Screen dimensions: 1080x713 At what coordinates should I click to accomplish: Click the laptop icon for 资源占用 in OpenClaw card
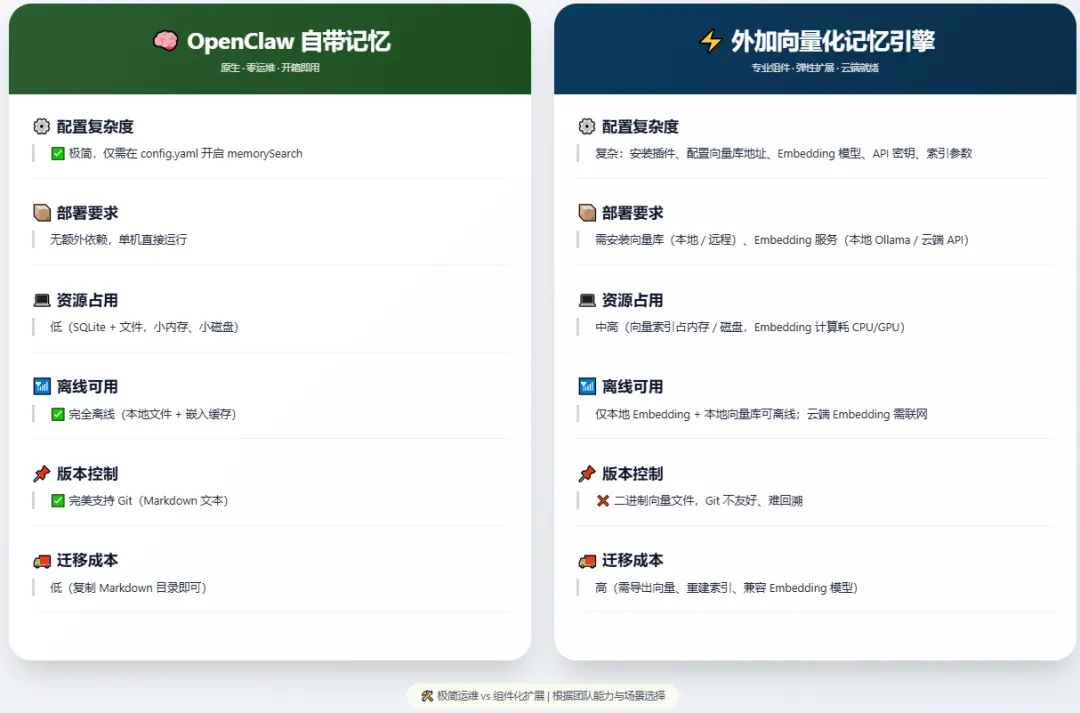tap(42, 300)
